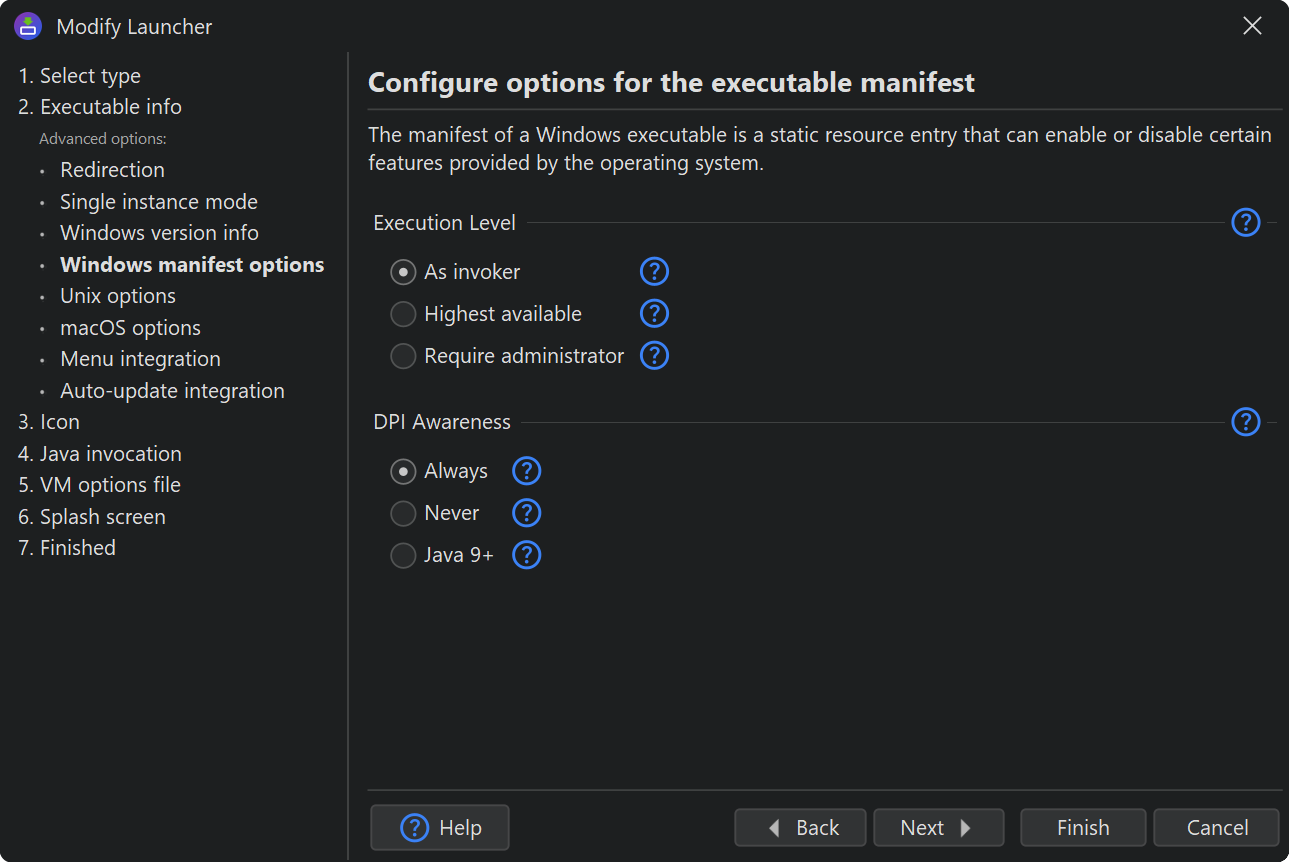The width and height of the screenshot is (1289, 862).
Task: Show help for Always DPI option
Action: click(526, 471)
